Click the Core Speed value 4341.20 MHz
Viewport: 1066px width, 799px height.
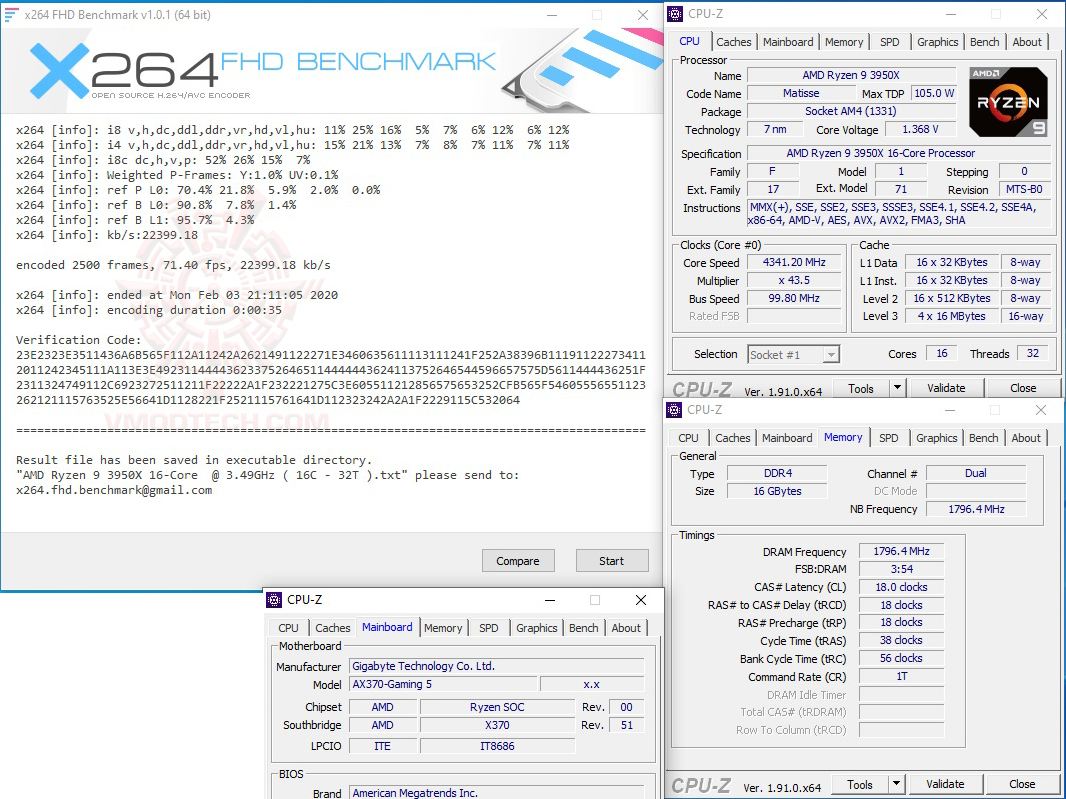(794, 262)
